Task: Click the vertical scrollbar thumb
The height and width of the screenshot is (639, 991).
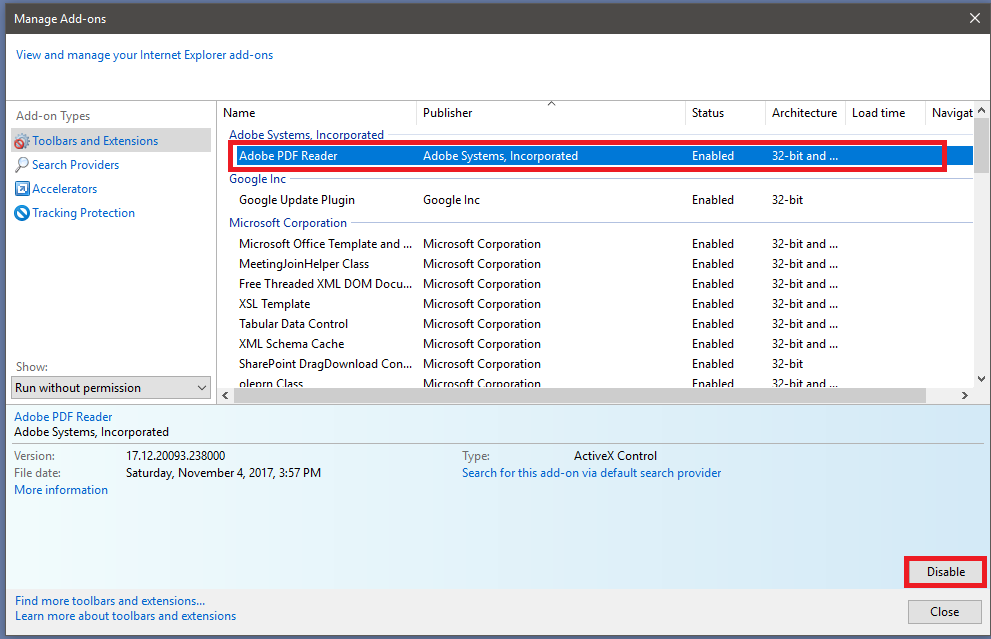Action: [x=981, y=145]
